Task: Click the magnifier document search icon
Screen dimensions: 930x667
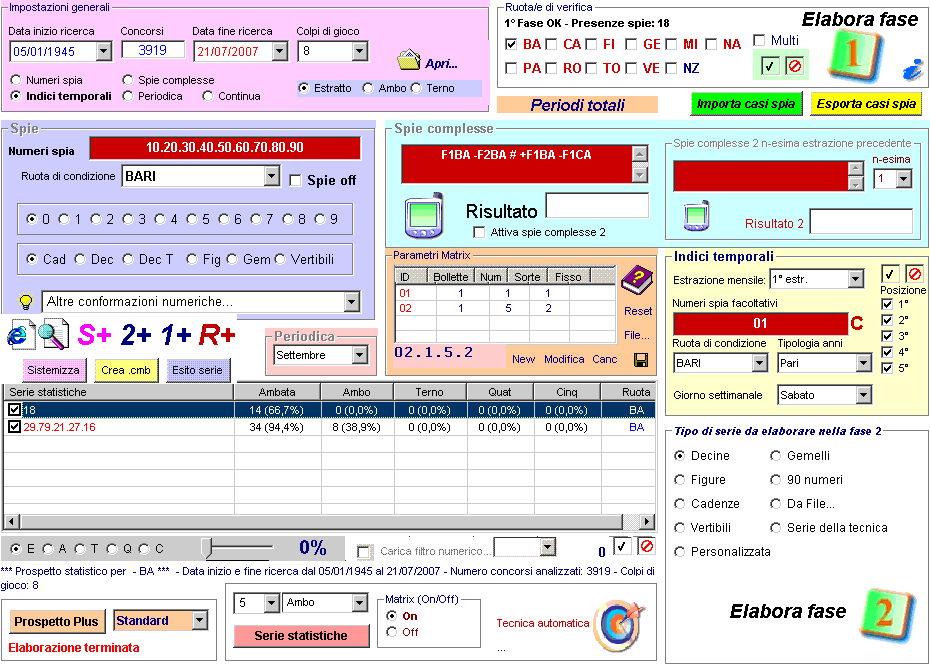Action: pos(54,334)
